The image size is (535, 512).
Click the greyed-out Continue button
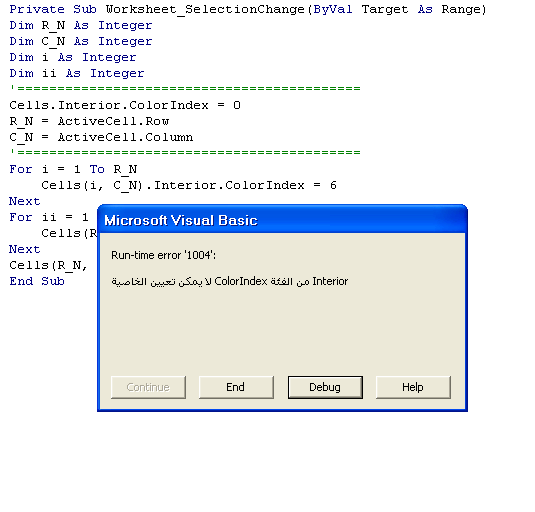click(x=148, y=387)
